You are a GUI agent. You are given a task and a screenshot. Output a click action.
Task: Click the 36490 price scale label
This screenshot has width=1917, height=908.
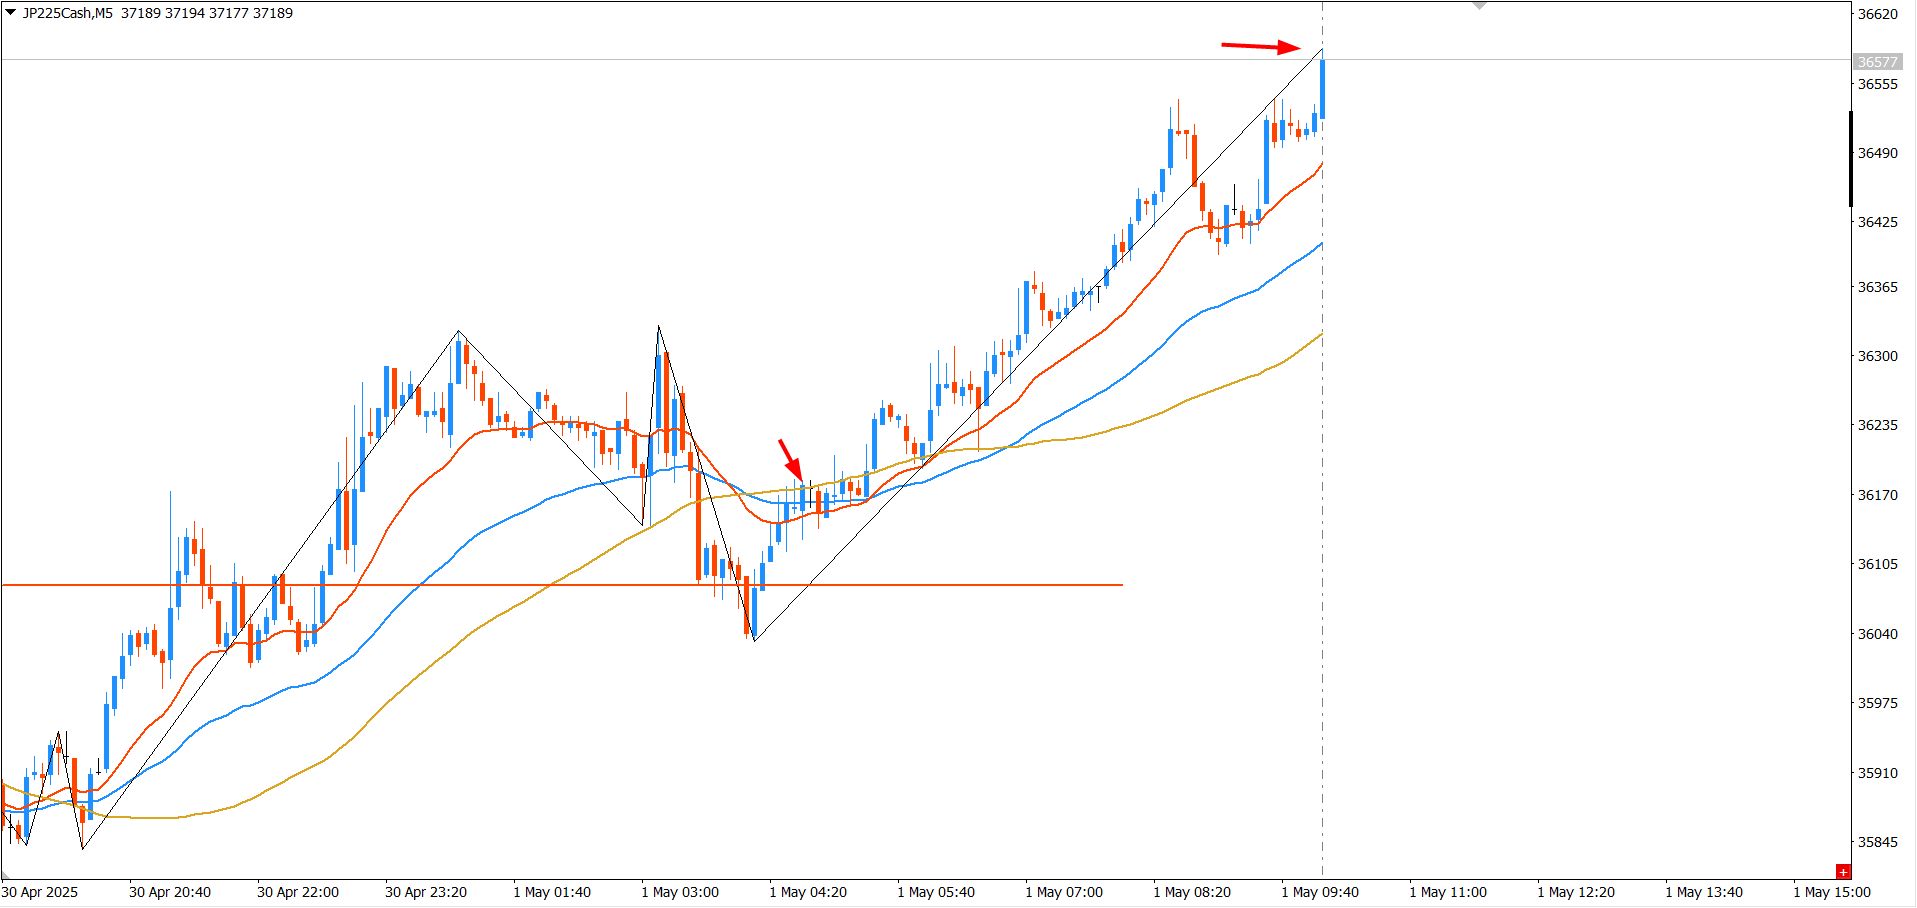(x=1877, y=153)
